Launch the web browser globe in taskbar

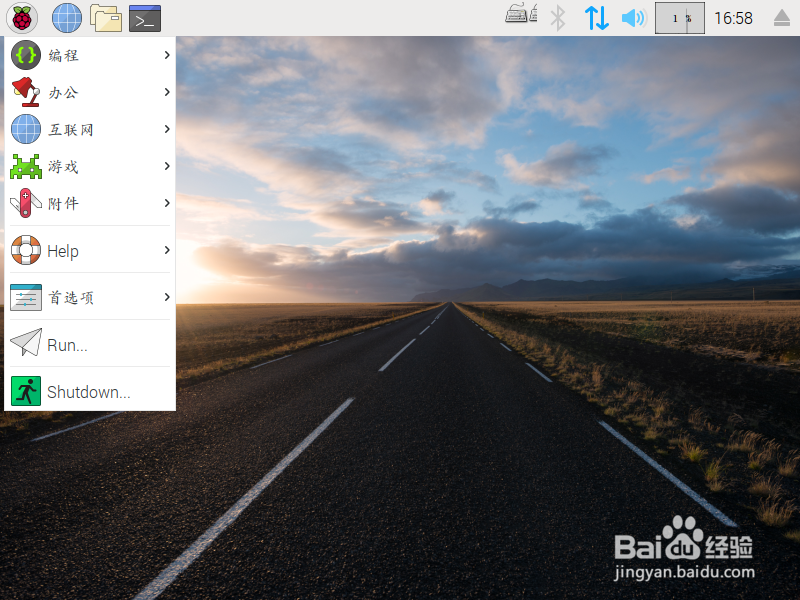coord(67,18)
